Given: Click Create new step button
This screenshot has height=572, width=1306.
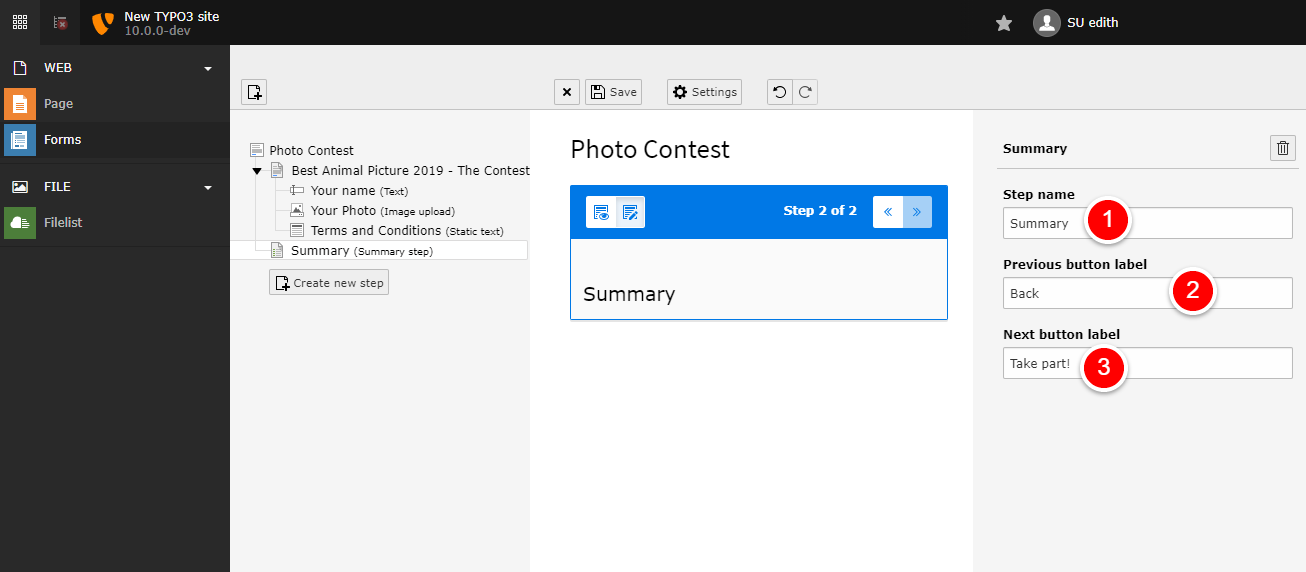Looking at the screenshot, I should [329, 283].
